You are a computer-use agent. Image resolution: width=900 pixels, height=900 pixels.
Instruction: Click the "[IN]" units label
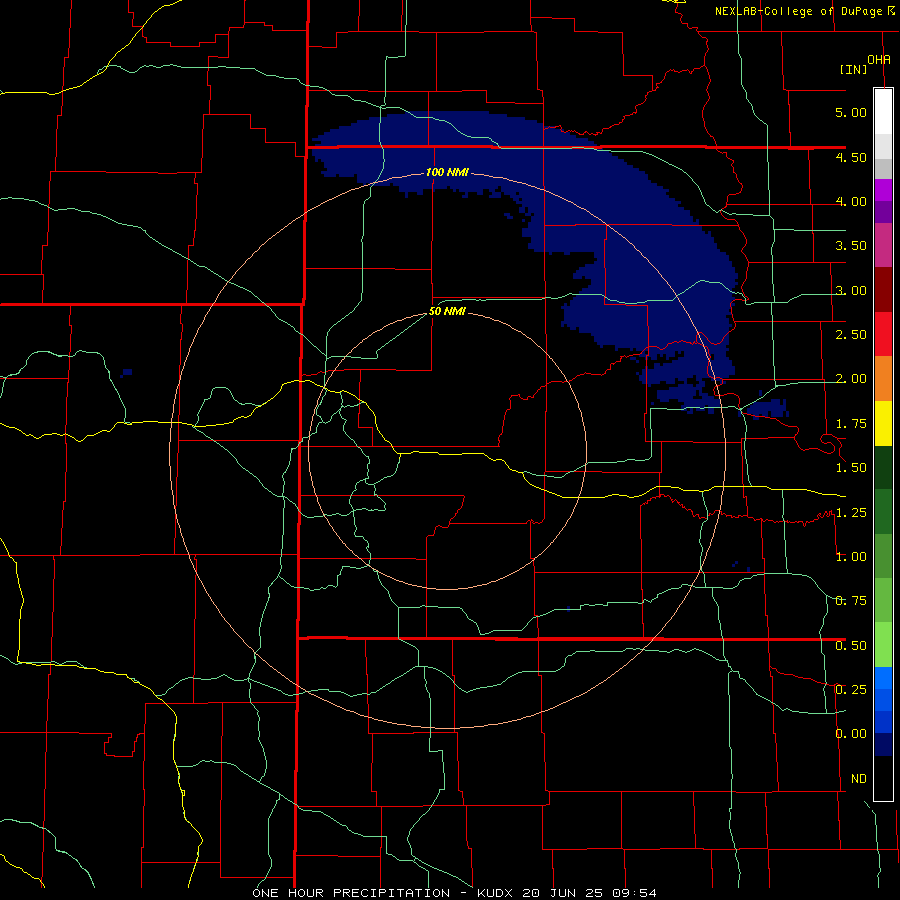[x=853, y=69]
